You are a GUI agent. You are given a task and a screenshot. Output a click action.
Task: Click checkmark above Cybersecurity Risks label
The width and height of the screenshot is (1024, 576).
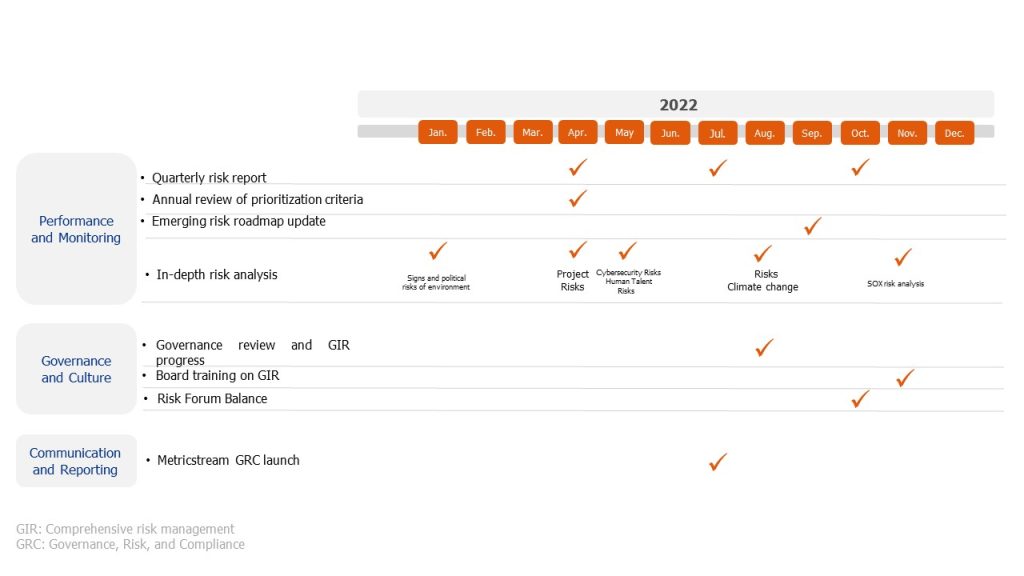pyautogui.click(x=628, y=251)
